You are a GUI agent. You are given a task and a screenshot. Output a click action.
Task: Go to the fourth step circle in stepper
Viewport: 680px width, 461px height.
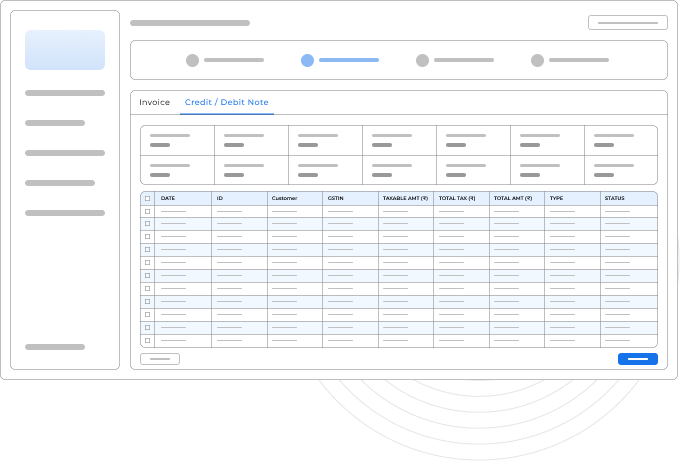pyautogui.click(x=537, y=60)
